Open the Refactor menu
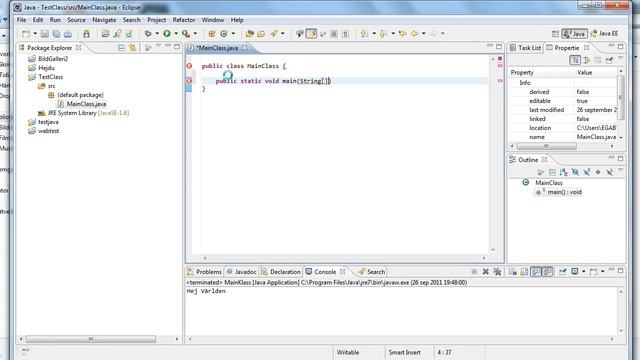Viewport: 640px width, 360px height. (x=184, y=20)
